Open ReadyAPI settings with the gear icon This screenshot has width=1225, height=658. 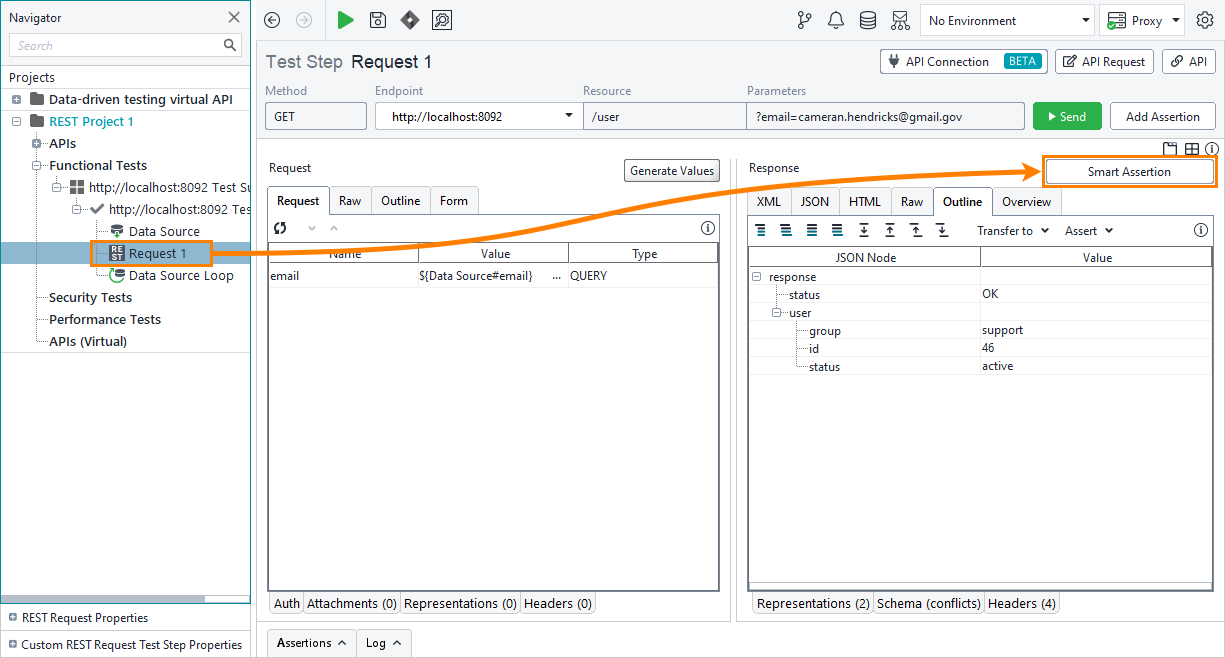(1205, 20)
